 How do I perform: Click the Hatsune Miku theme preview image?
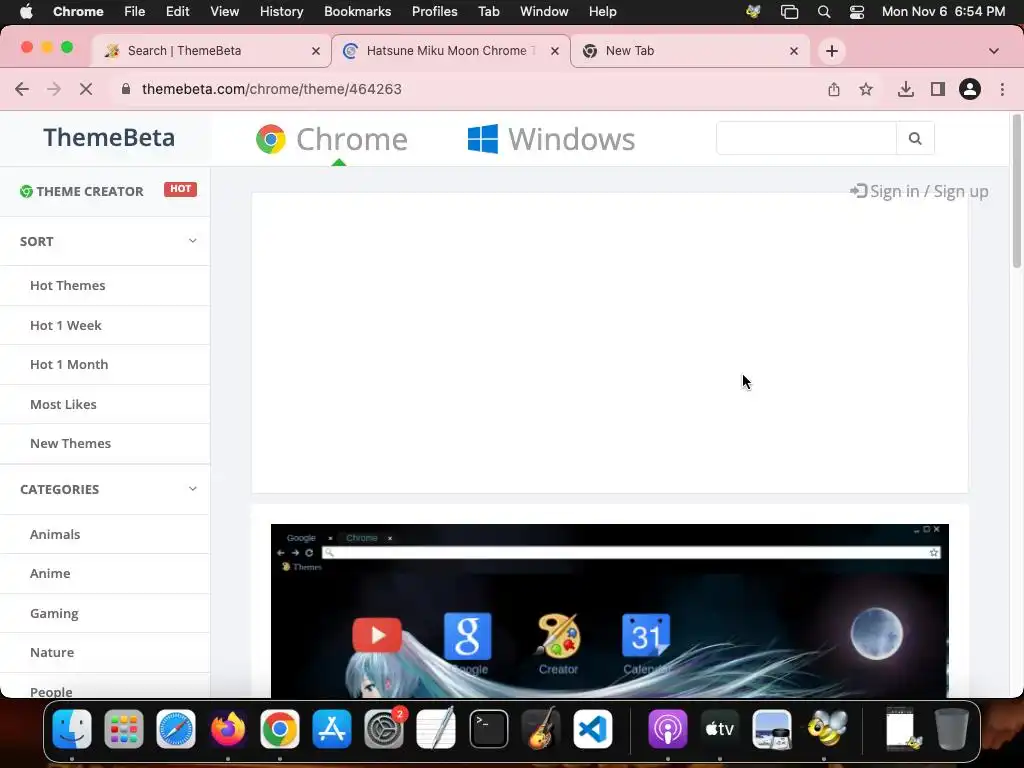pyautogui.click(x=610, y=611)
